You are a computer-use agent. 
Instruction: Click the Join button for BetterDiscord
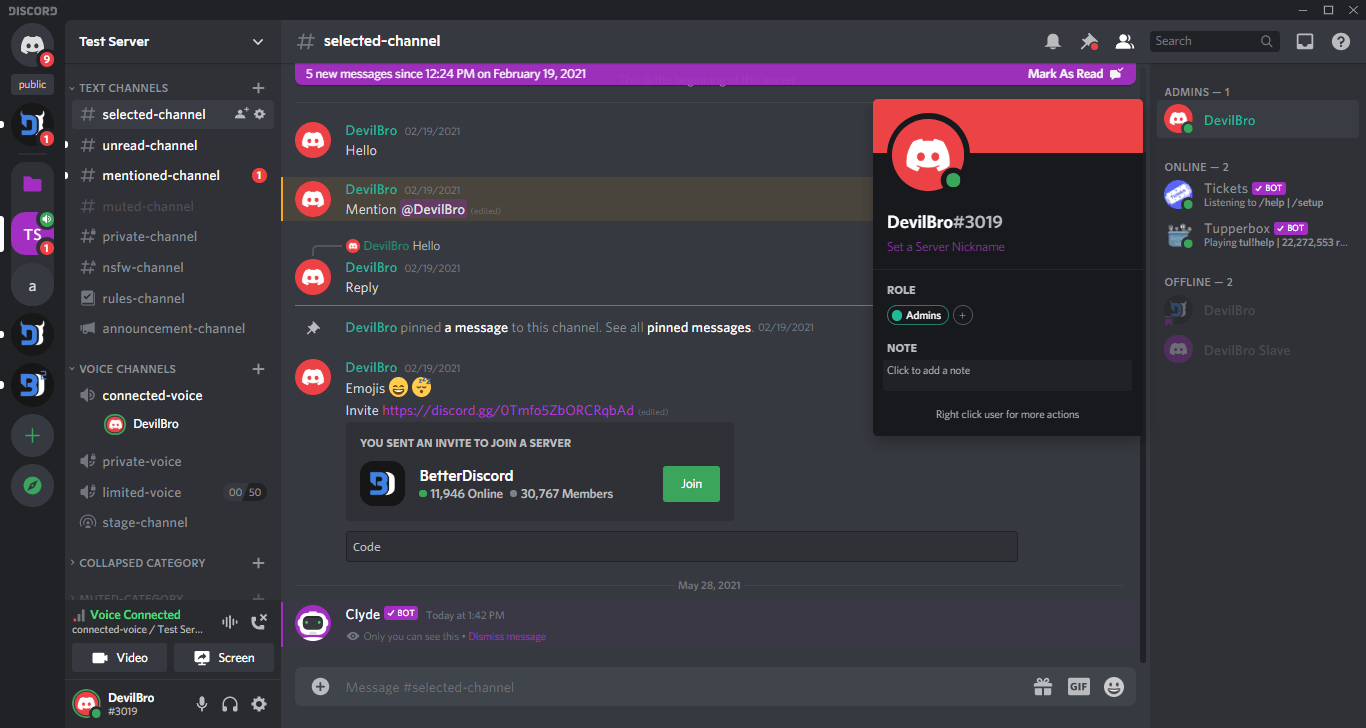[691, 483]
